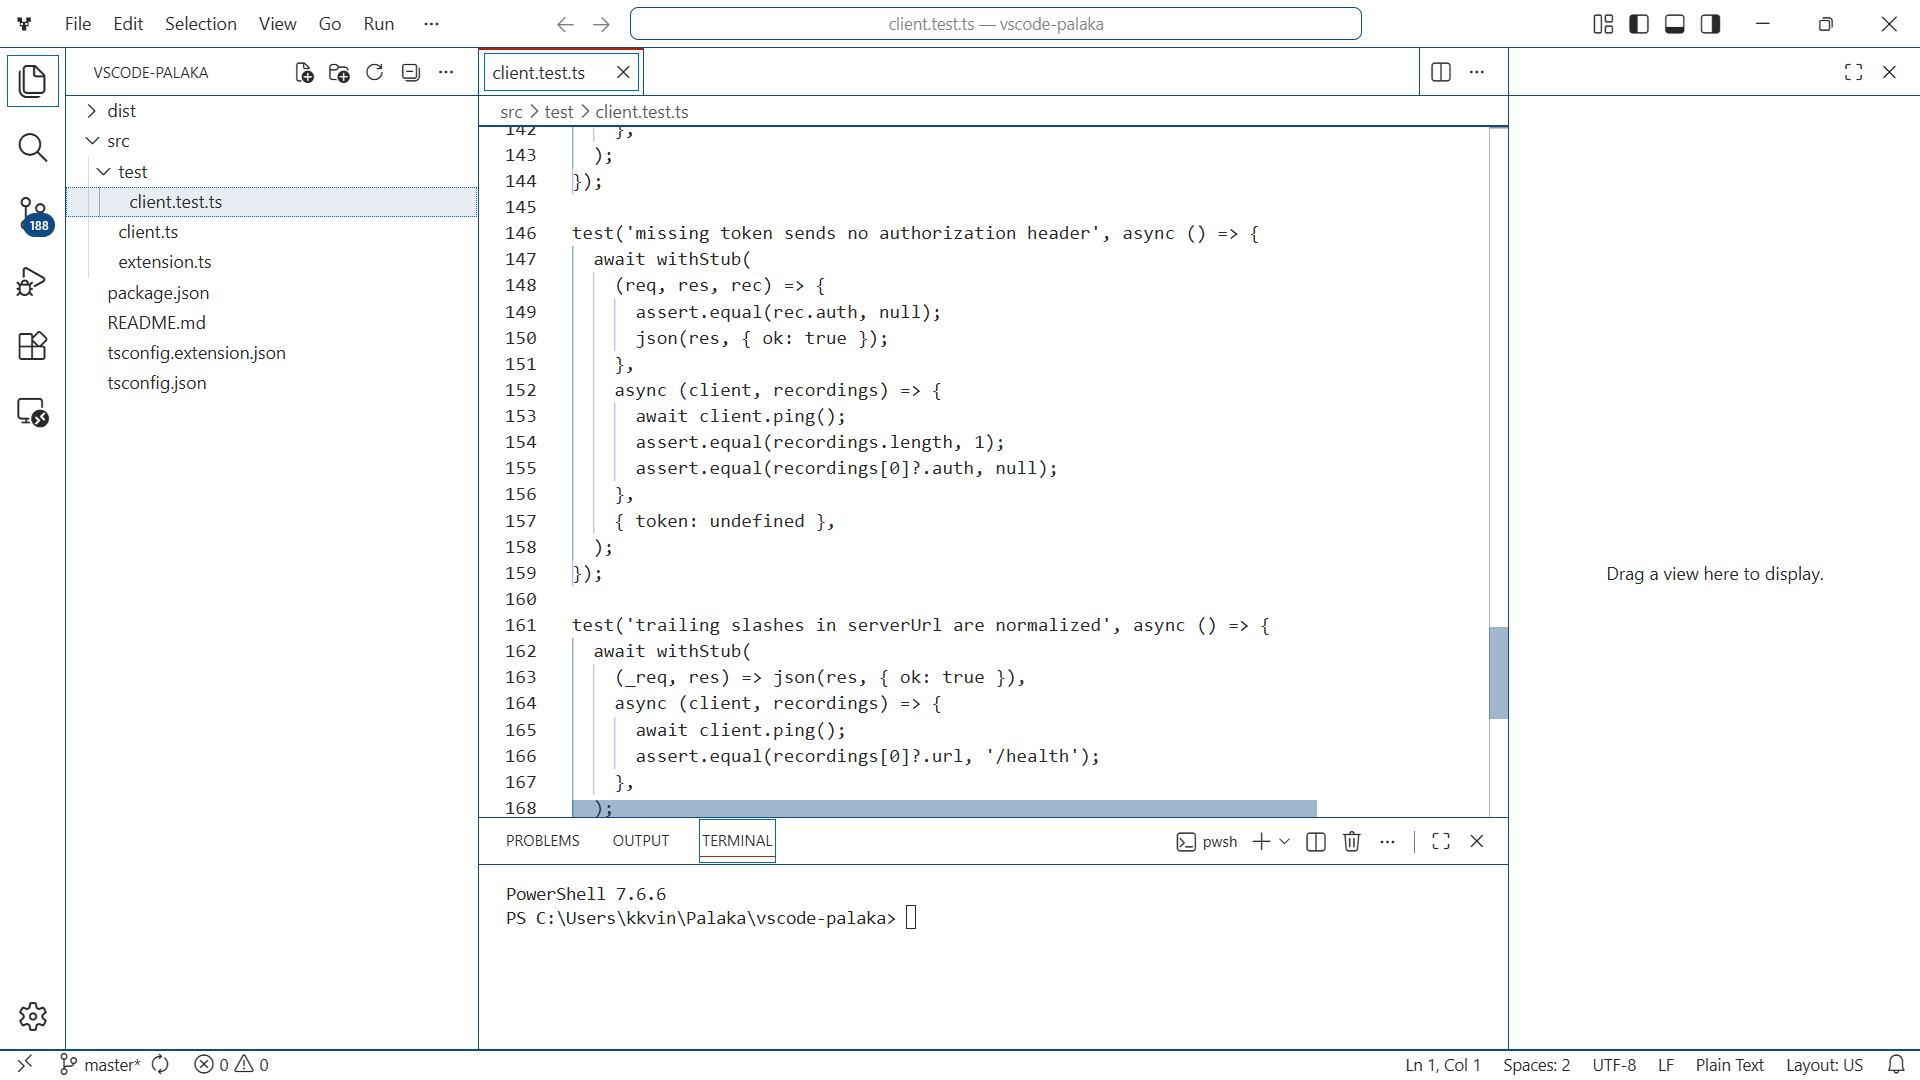
Task: Open the Search view in activity bar
Action: pyautogui.click(x=33, y=148)
